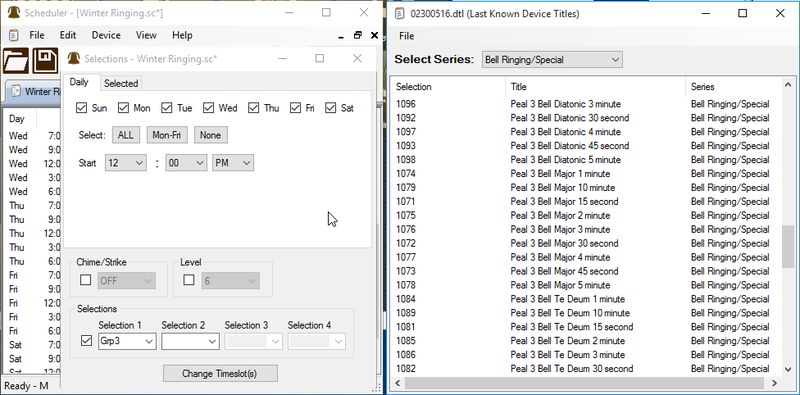The width and height of the screenshot is (800, 395).
Task: Toggle the Thu day checkbox
Action: tap(254, 108)
